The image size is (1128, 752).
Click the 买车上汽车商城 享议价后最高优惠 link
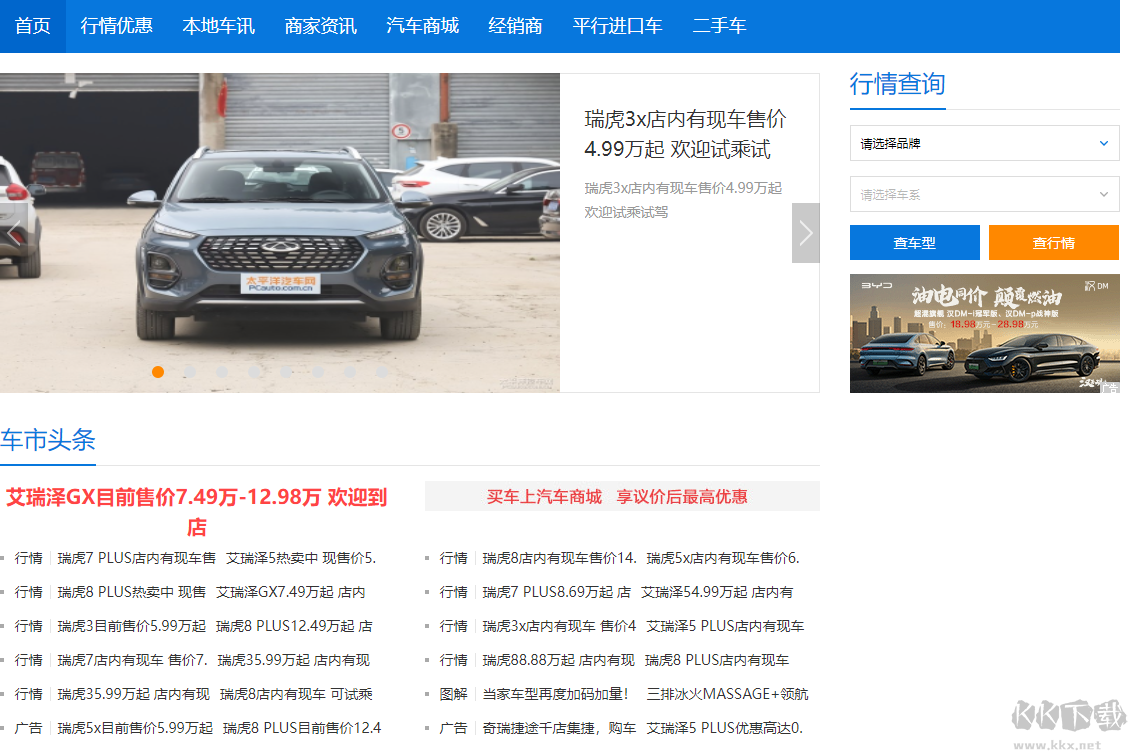[x=617, y=496]
